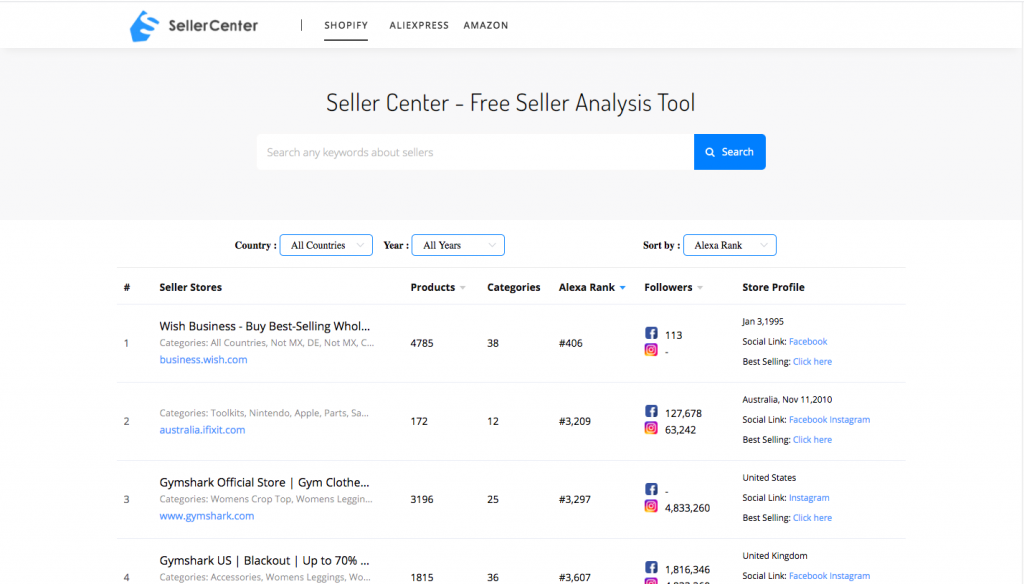Screen dimensions: 1024x584
Task: Click Facebook icon in australia.ifixit.com row
Action: 651,412
